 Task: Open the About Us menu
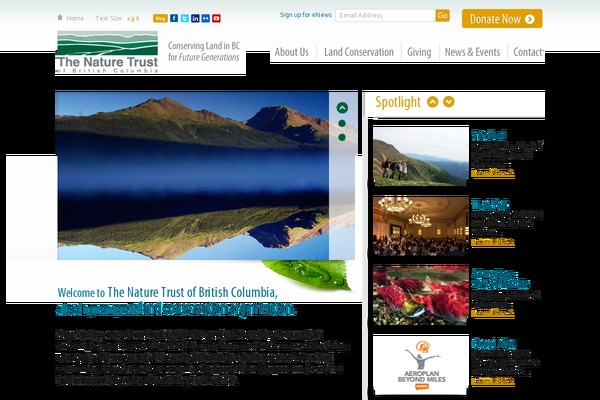click(x=292, y=52)
